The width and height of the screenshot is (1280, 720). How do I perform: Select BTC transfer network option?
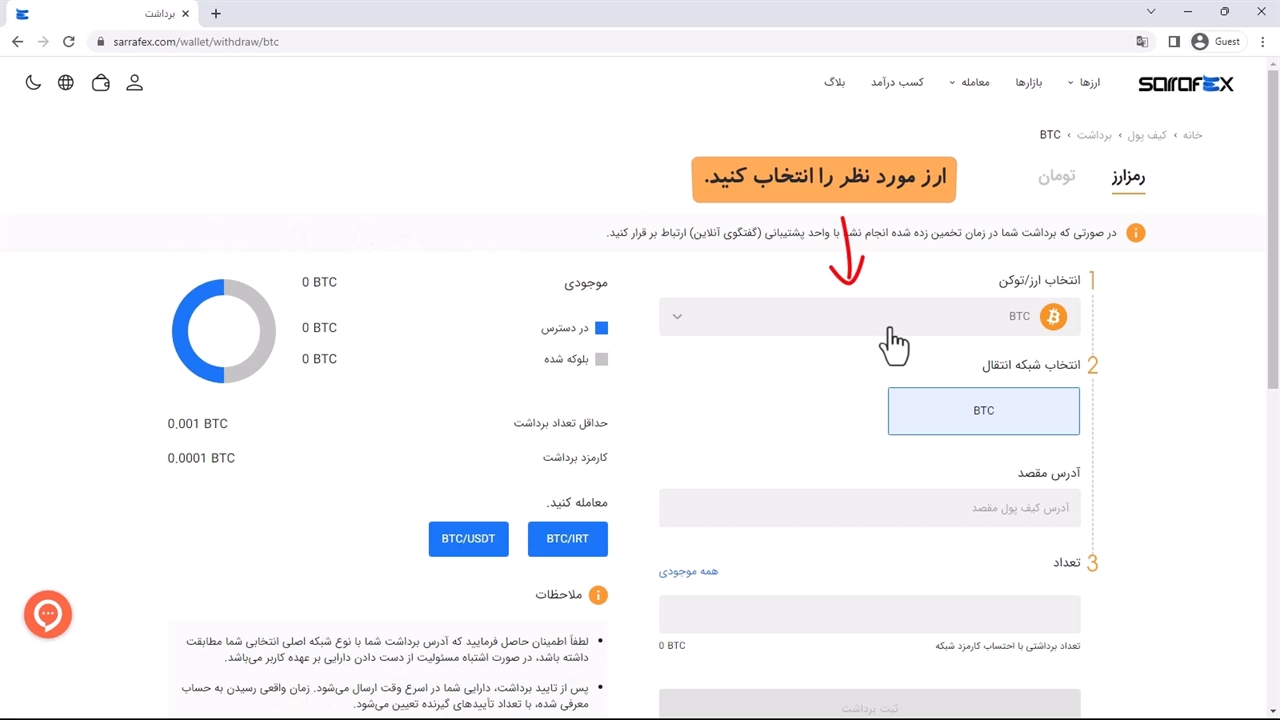pyautogui.click(x=983, y=411)
